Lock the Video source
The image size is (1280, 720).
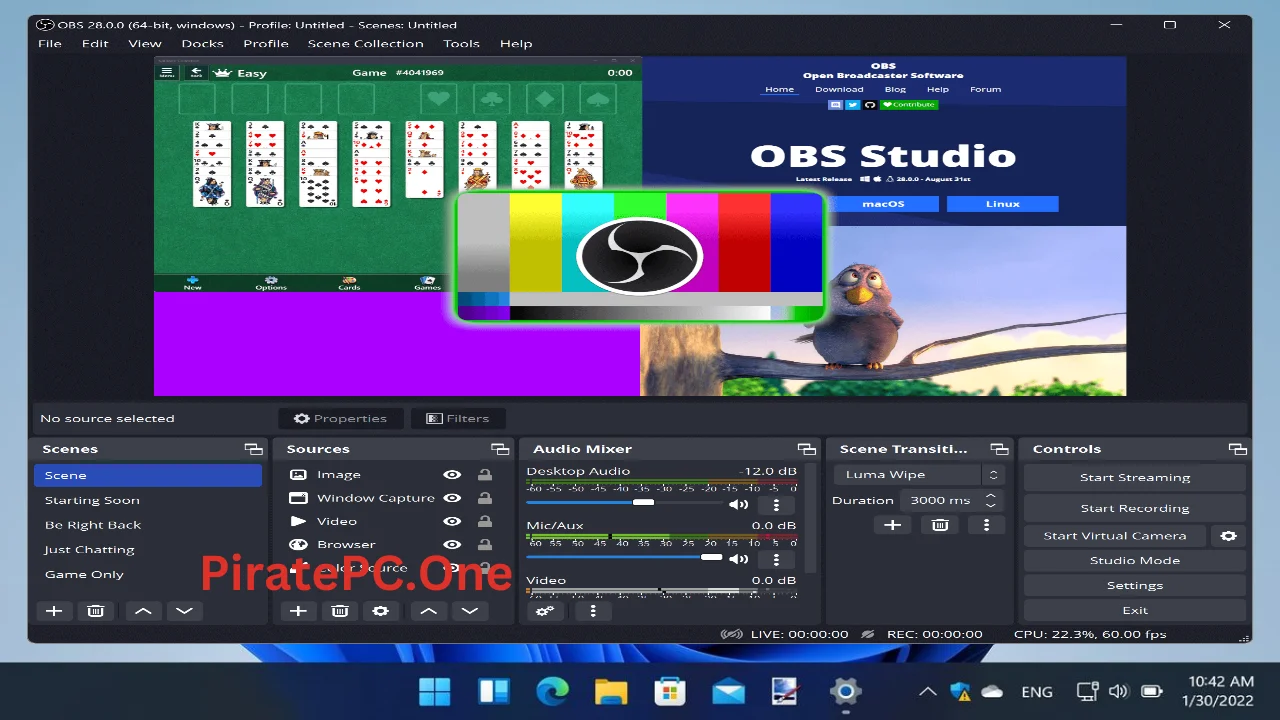pos(484,521)
